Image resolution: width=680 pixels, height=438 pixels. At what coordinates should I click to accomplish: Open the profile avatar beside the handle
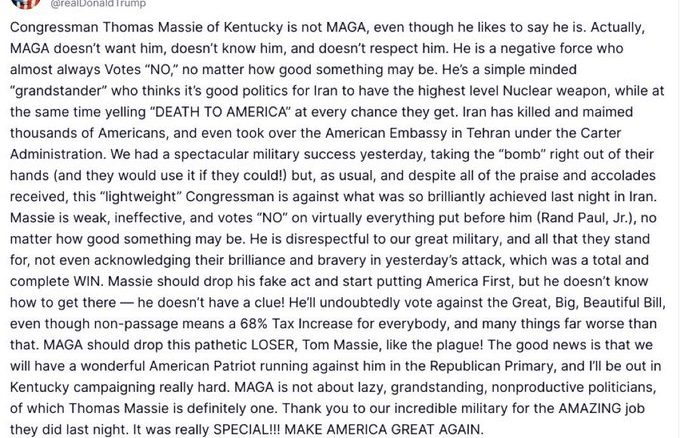[26, 3]
